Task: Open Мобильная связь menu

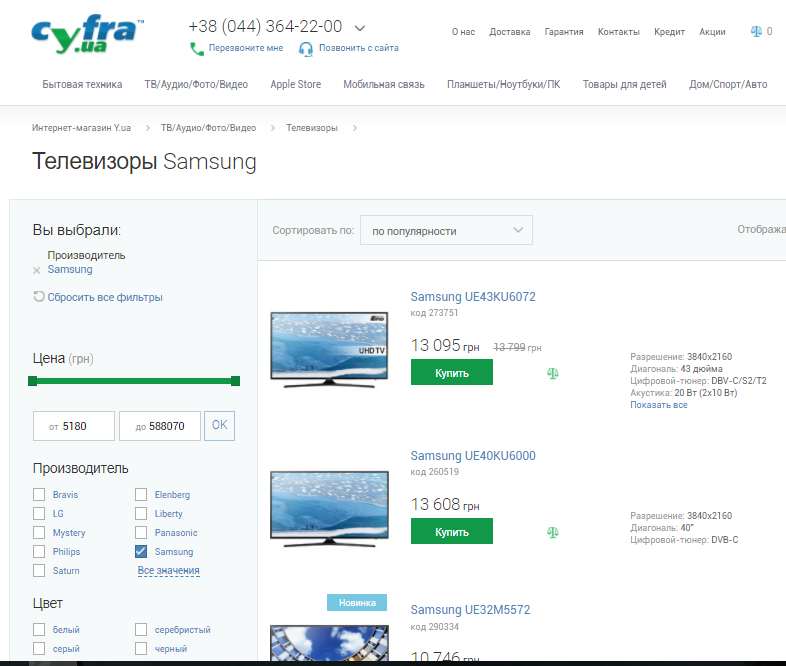Action: click(384, 84)
